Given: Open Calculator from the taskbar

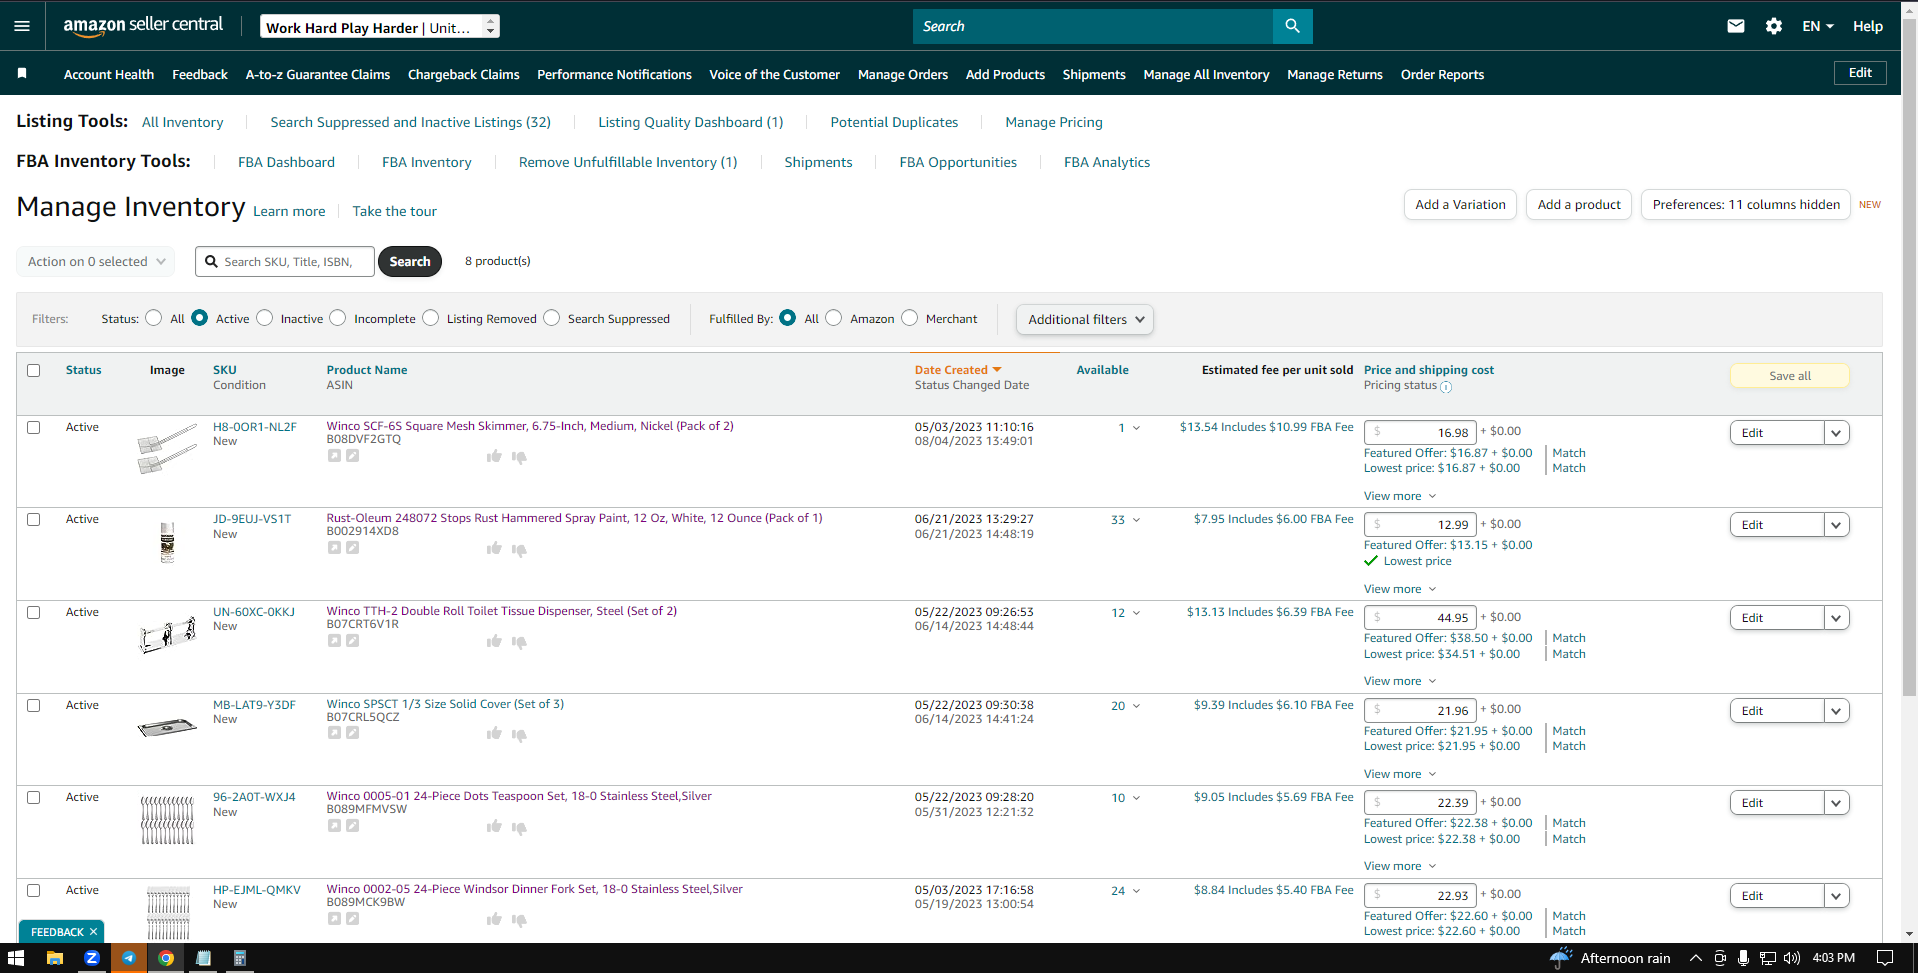Looking at the screenshot, I should (240, 958).
